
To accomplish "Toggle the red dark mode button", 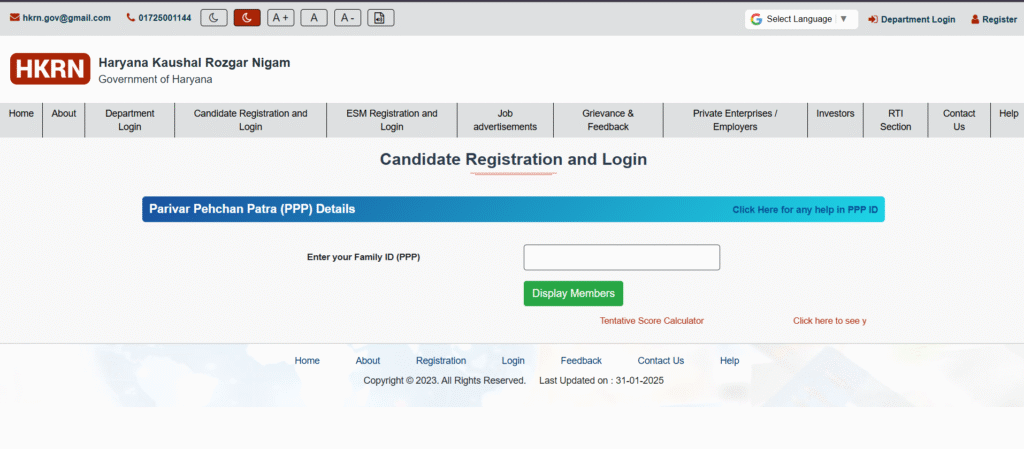I will click(247, 18).
